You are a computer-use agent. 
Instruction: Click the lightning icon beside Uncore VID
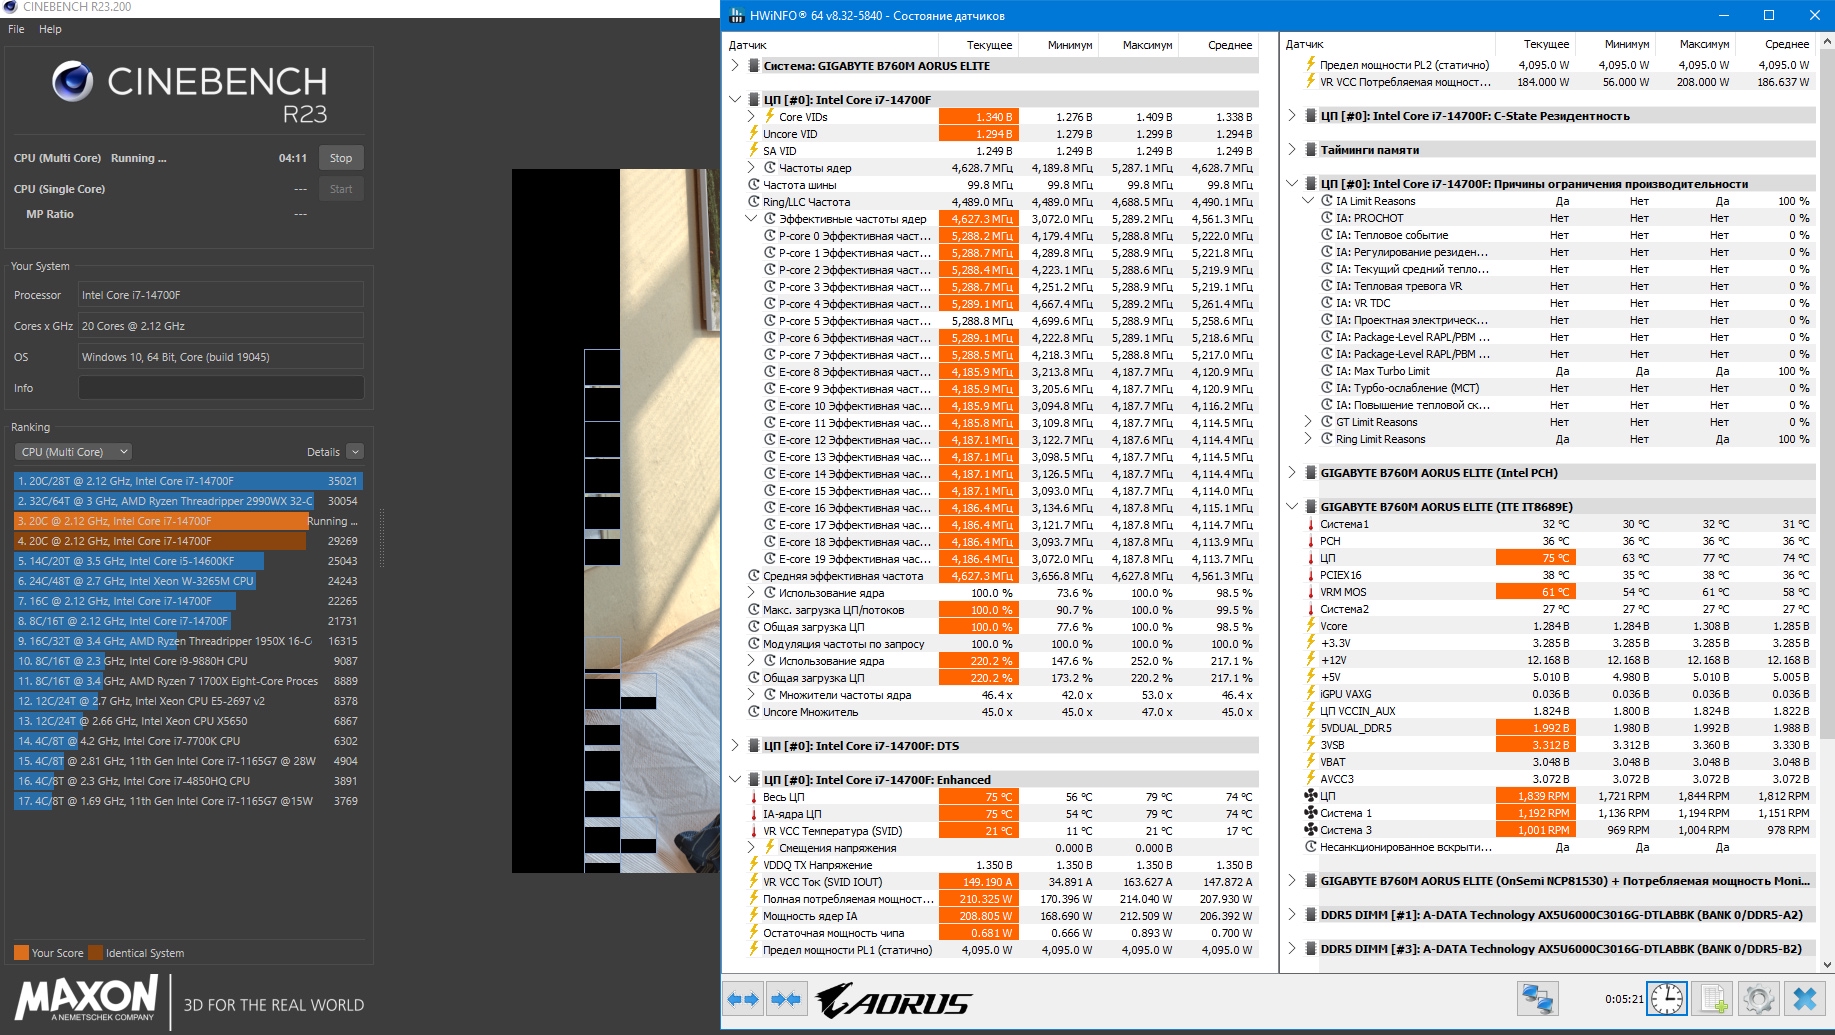pyautogui.click(x=754, y=134)
